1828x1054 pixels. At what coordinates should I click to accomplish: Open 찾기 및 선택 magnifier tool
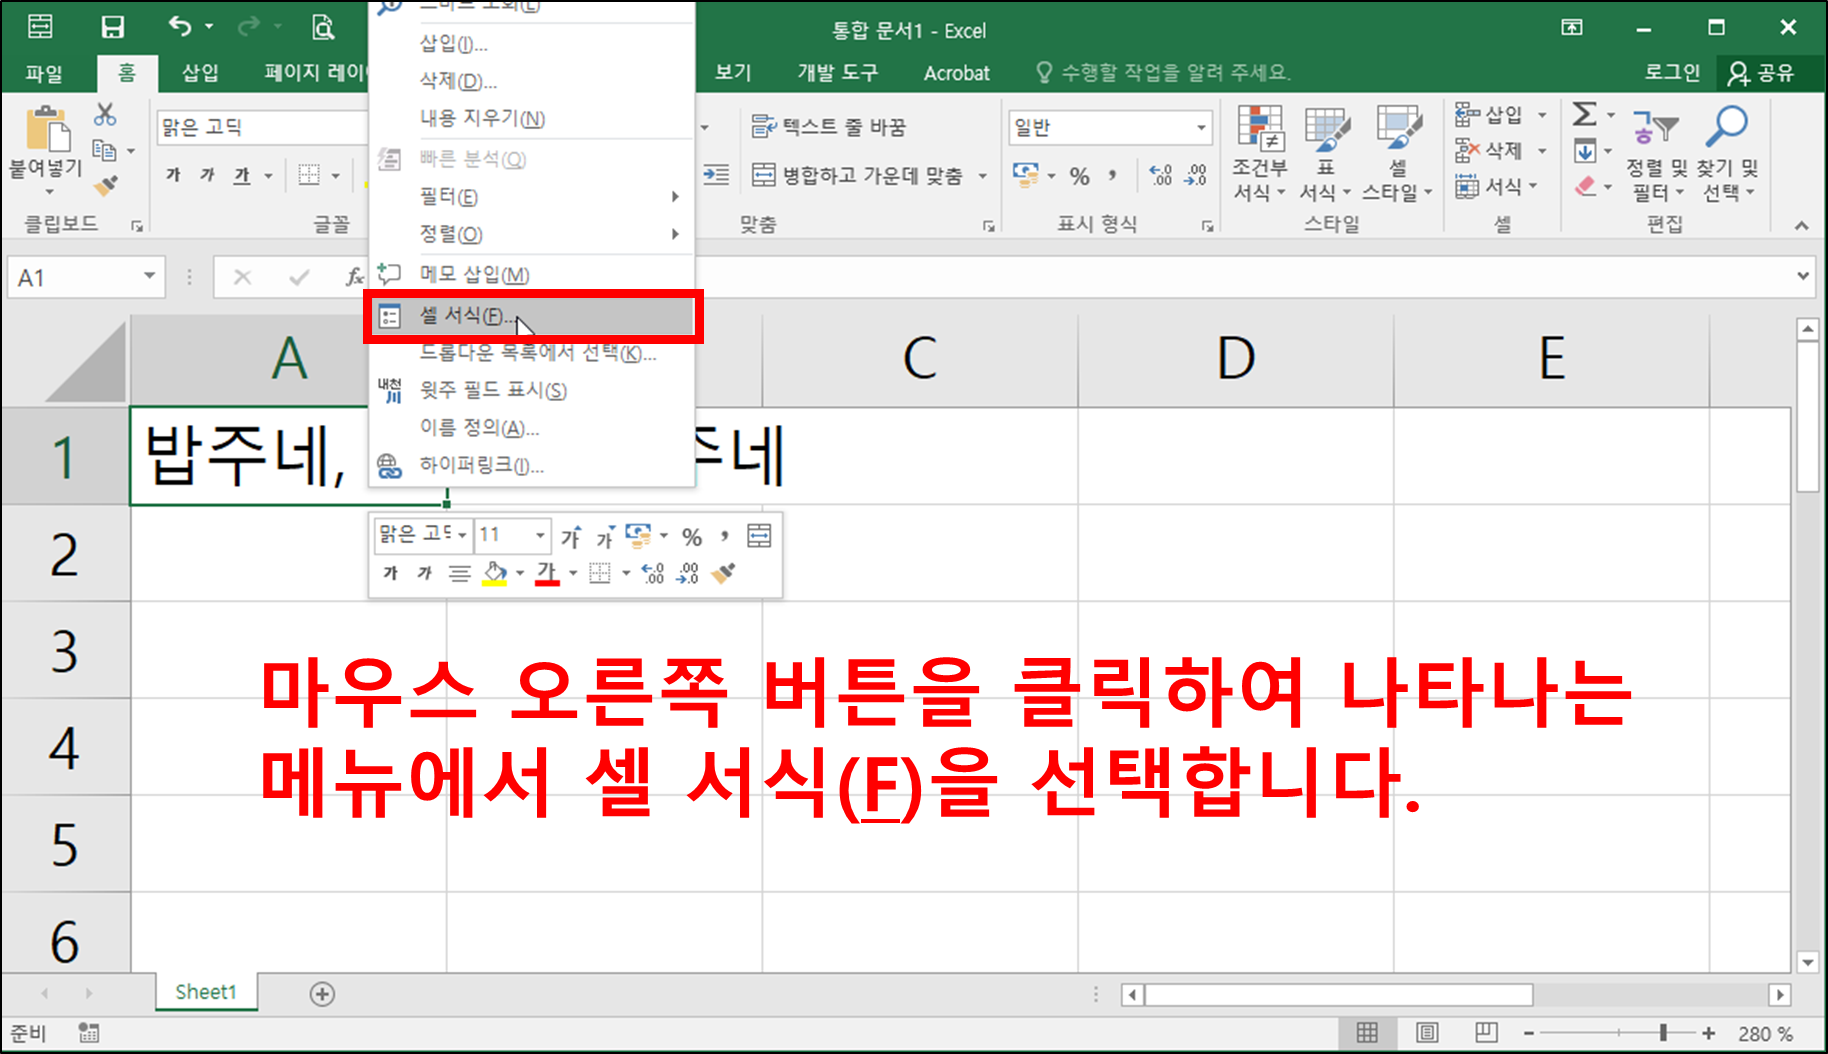click(x=1727, y=153)
